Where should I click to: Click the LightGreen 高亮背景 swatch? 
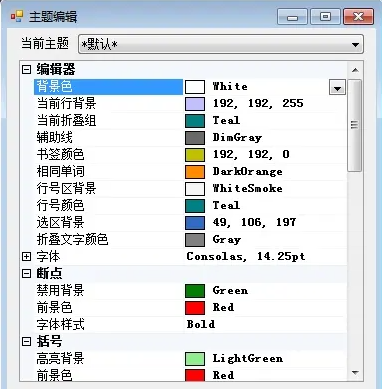coord(195,359)
